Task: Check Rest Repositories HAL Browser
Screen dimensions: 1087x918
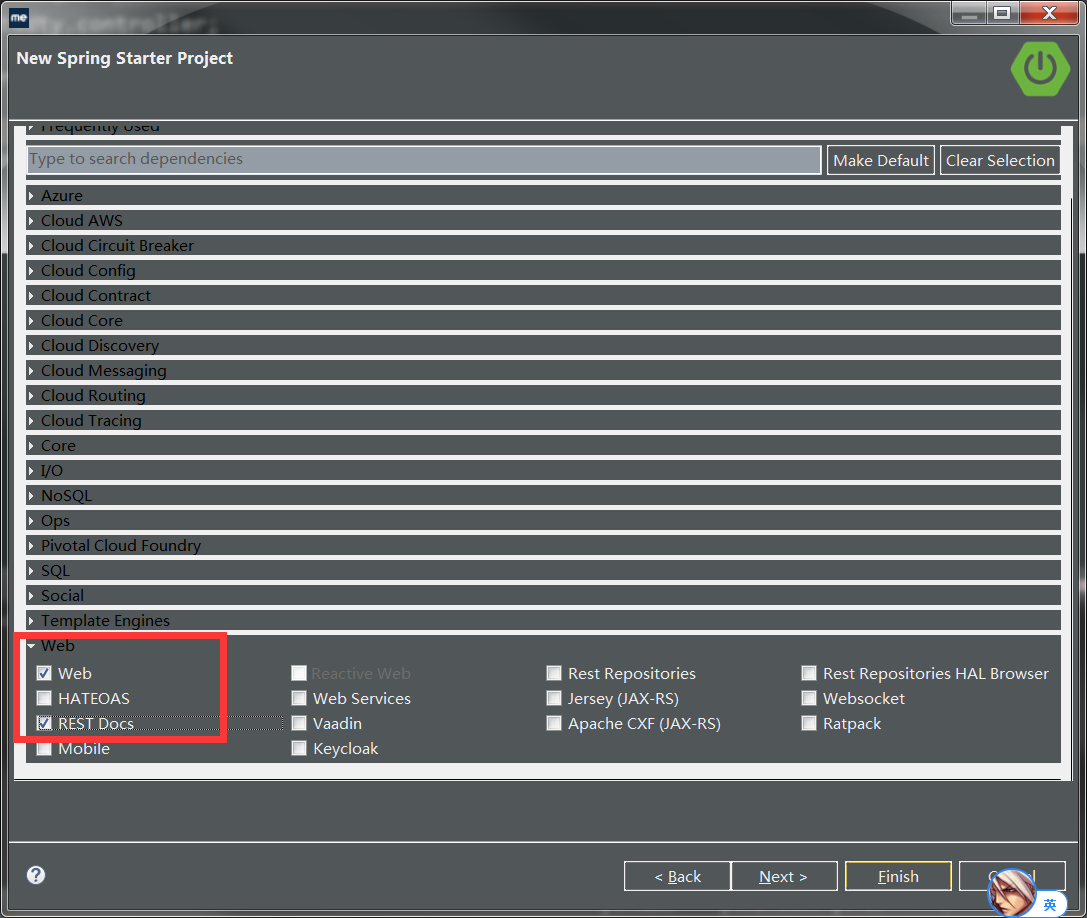Action: (809, 673)
